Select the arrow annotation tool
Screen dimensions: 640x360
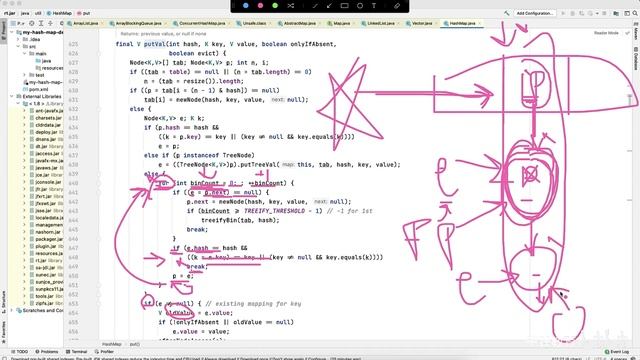click(329, 6)
